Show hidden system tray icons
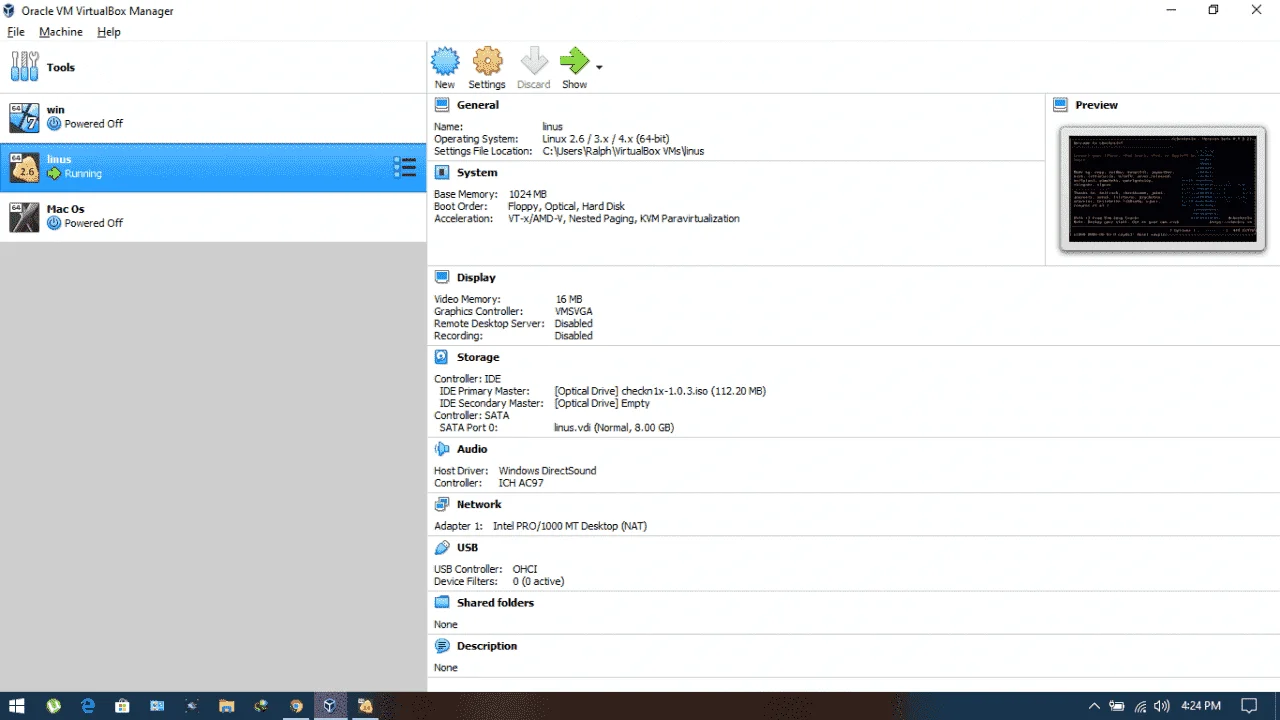This screenshot has height=720, width=1280. click(x=1095, y=706)
